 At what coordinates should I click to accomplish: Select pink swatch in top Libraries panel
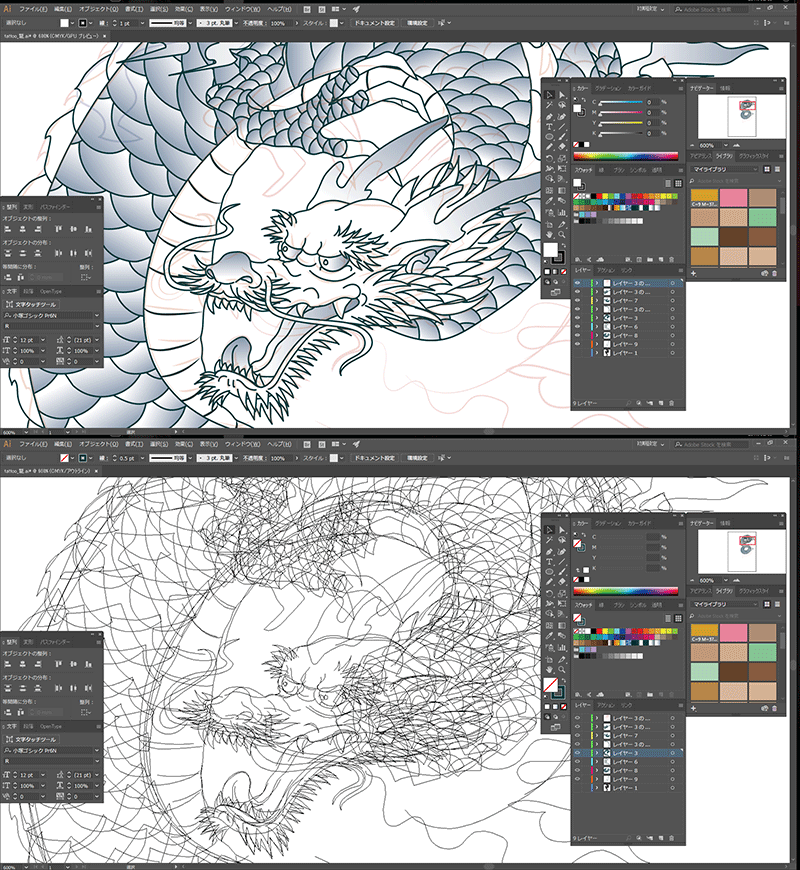733,198
